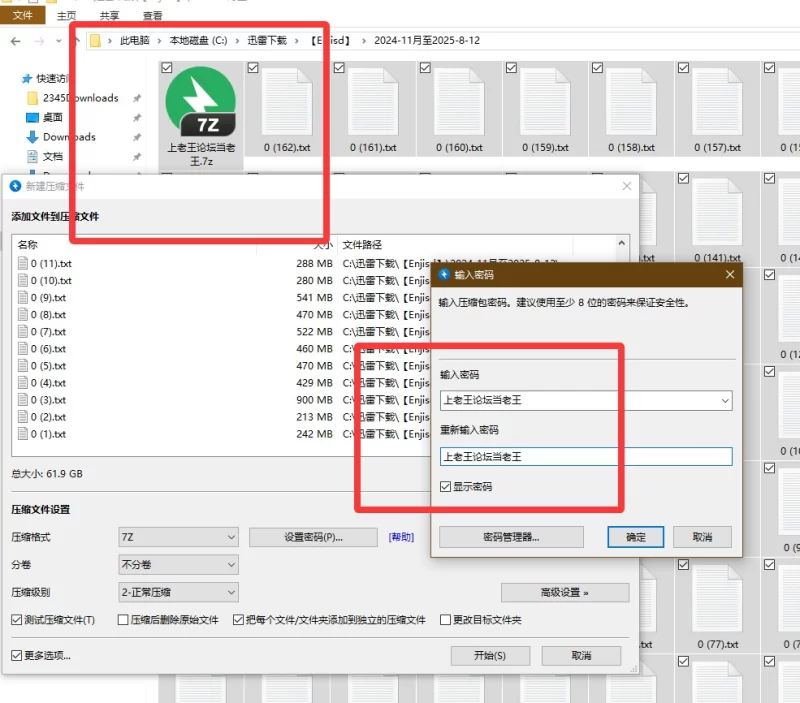800x703 pixels.
Task: Uncheck the 7z archive selection checkbox
Action: [x=167, y=68]
